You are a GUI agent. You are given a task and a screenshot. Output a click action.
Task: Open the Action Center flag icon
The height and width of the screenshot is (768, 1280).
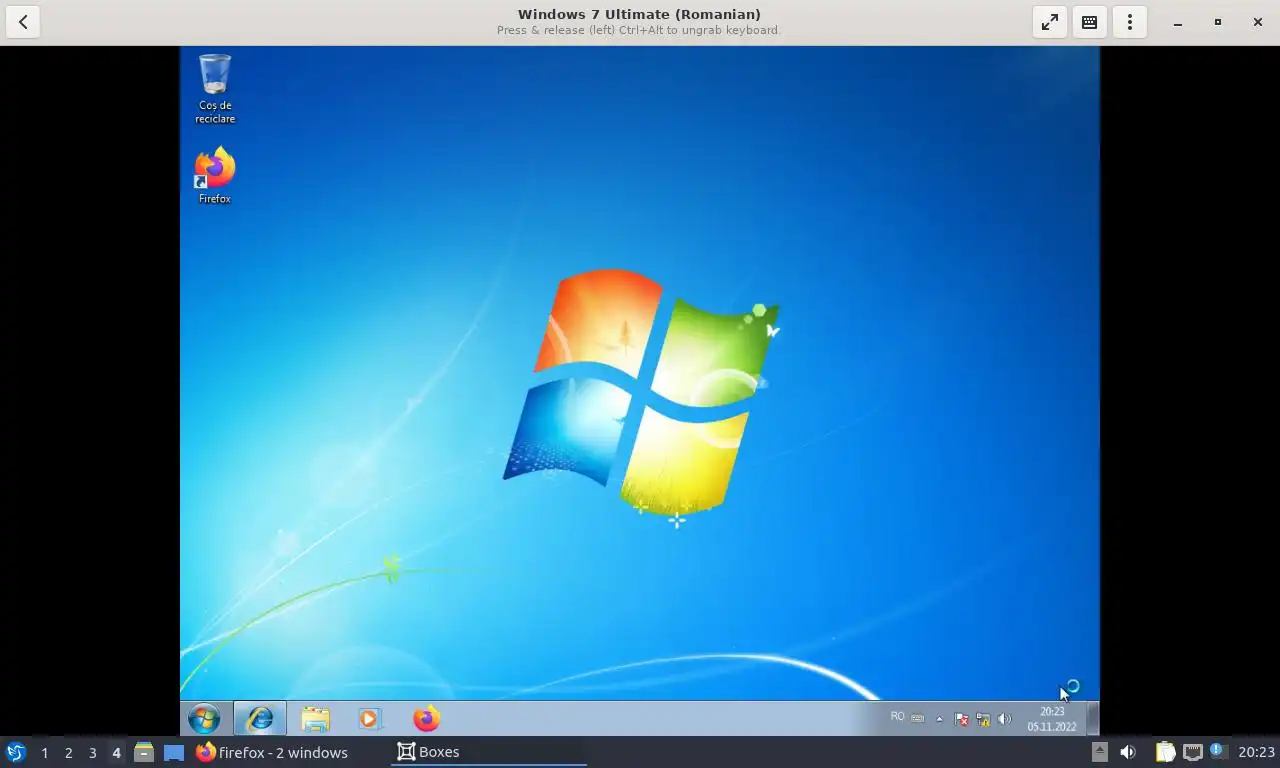click(961, 719)
